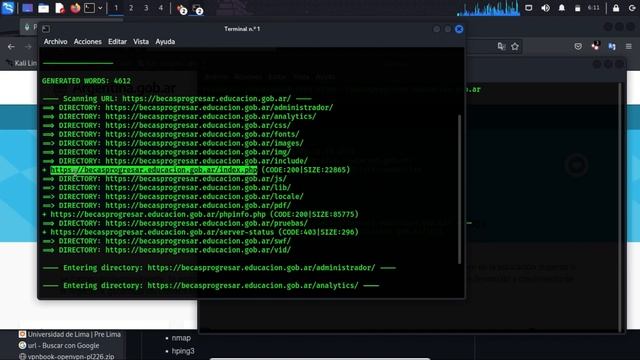Select the Firefox windows taskbar group
This screenshot has height=360, width=640.
(181, 9)
